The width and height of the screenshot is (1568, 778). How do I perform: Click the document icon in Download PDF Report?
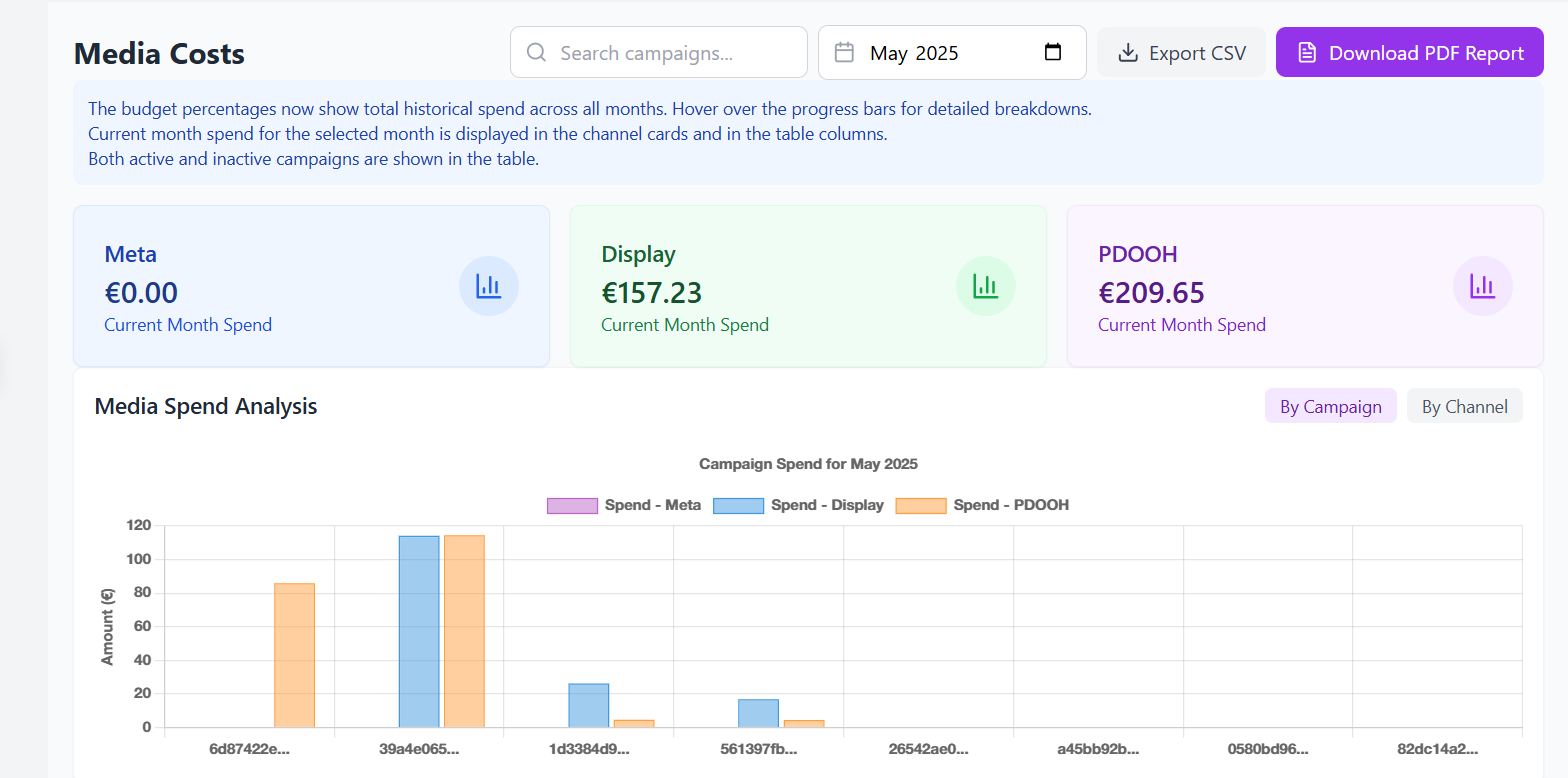coord(1306,53)
